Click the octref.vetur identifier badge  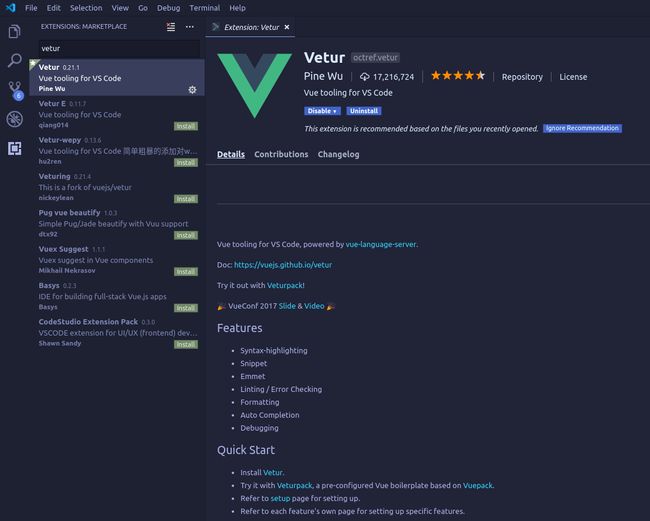375,58
